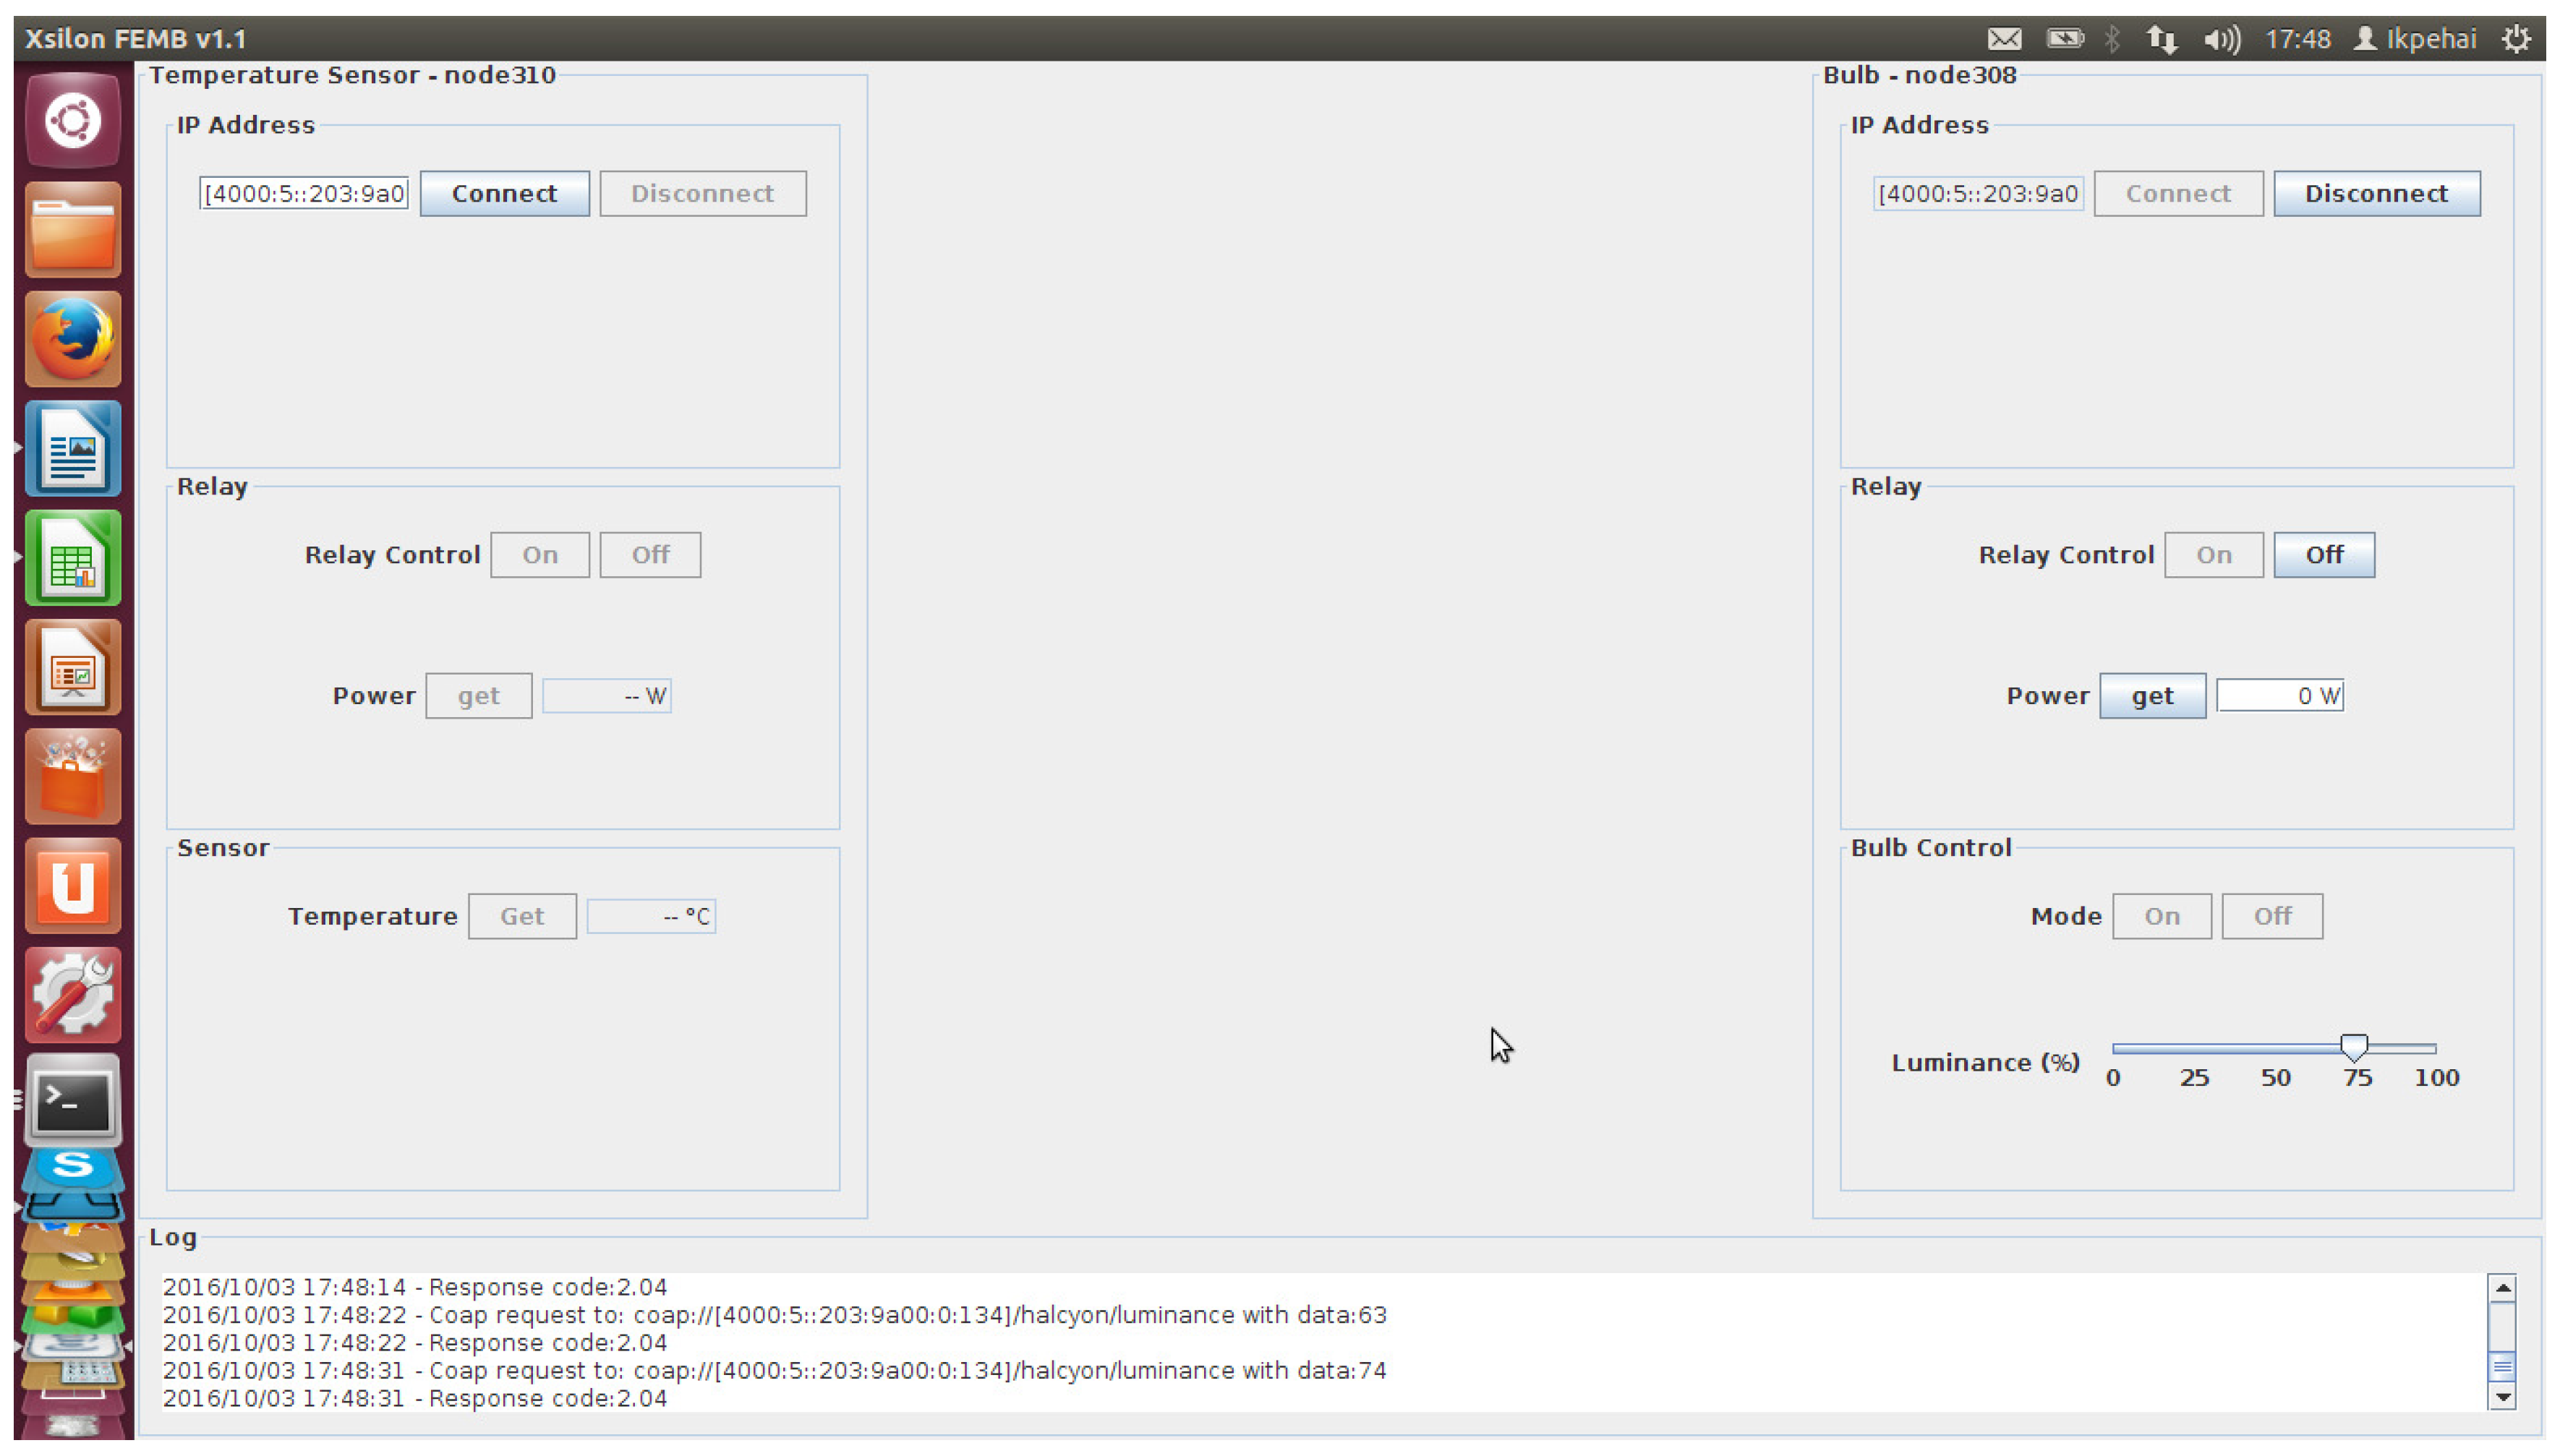Screen dimensions: 2560x1456
Task: Launch LibreOffice Calc spreadsheet icon
Action: coord(73,558)
